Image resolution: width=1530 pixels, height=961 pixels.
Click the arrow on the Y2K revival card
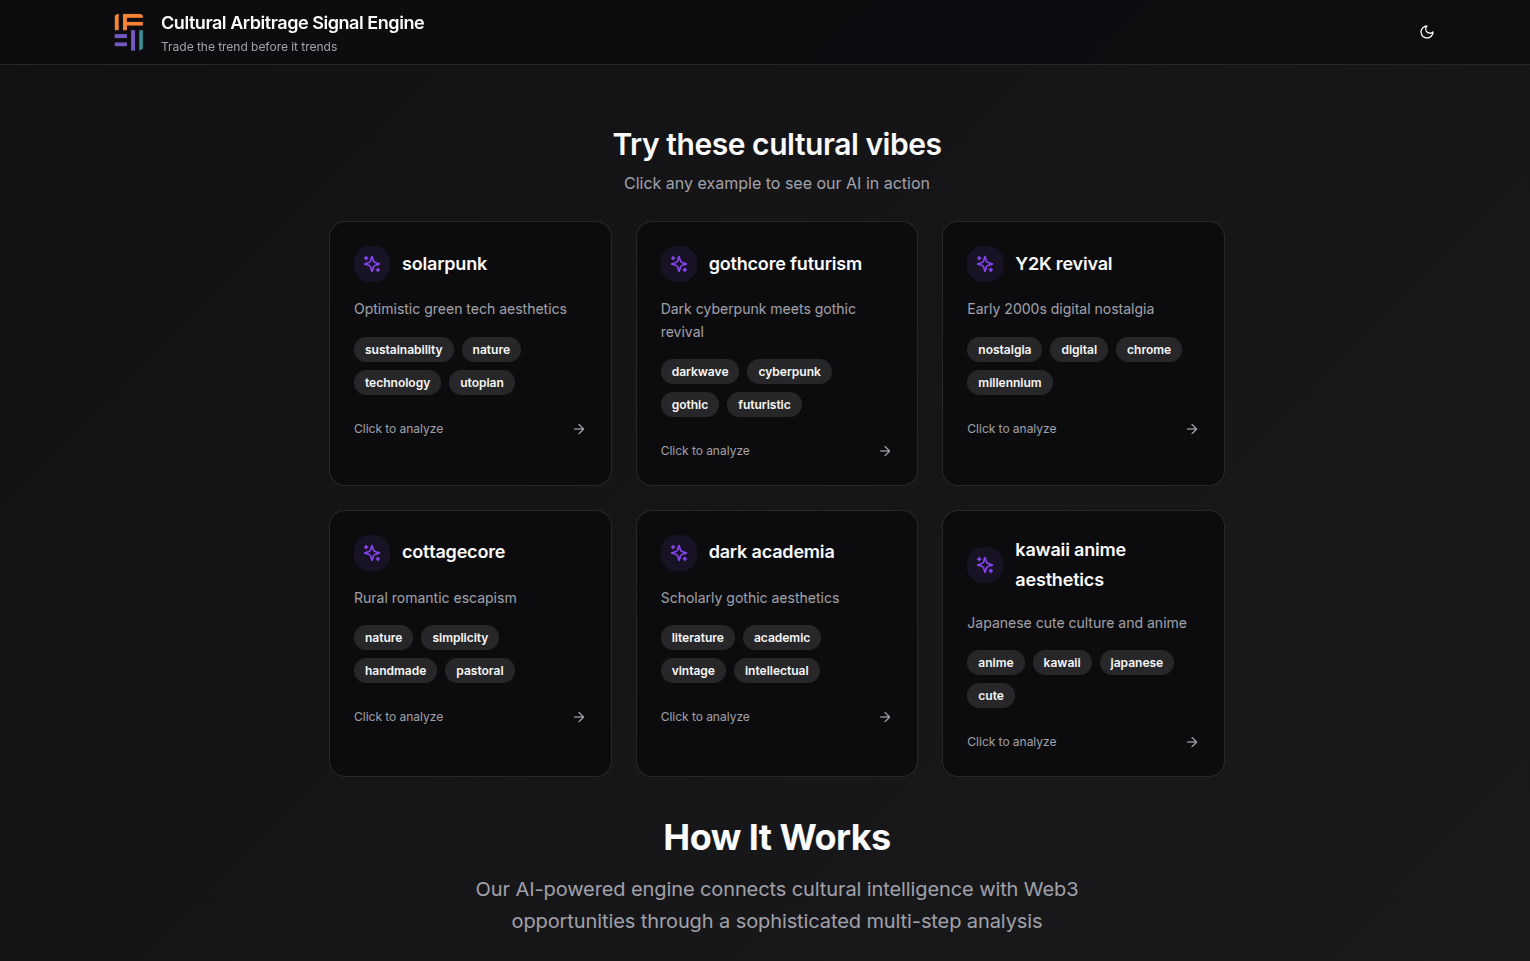pyautogui.click(x=1192, y=429)
